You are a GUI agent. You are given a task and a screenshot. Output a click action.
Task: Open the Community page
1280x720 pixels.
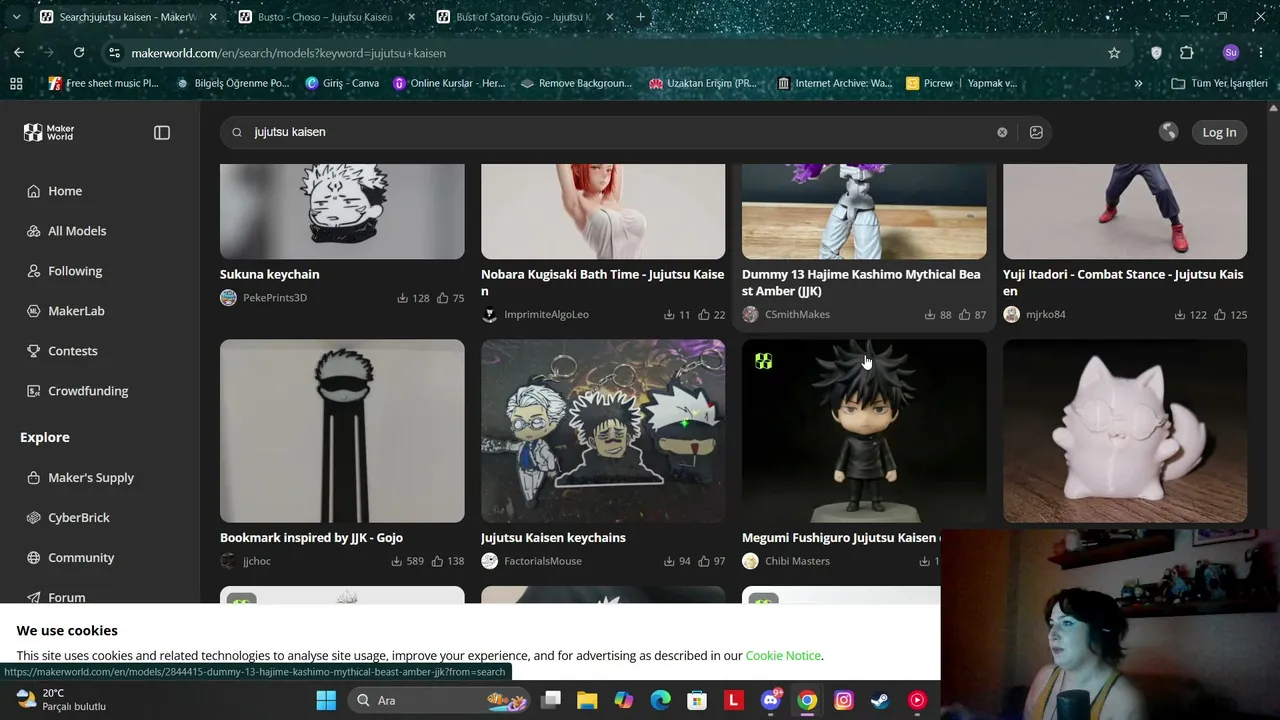(x=81, y=558)
